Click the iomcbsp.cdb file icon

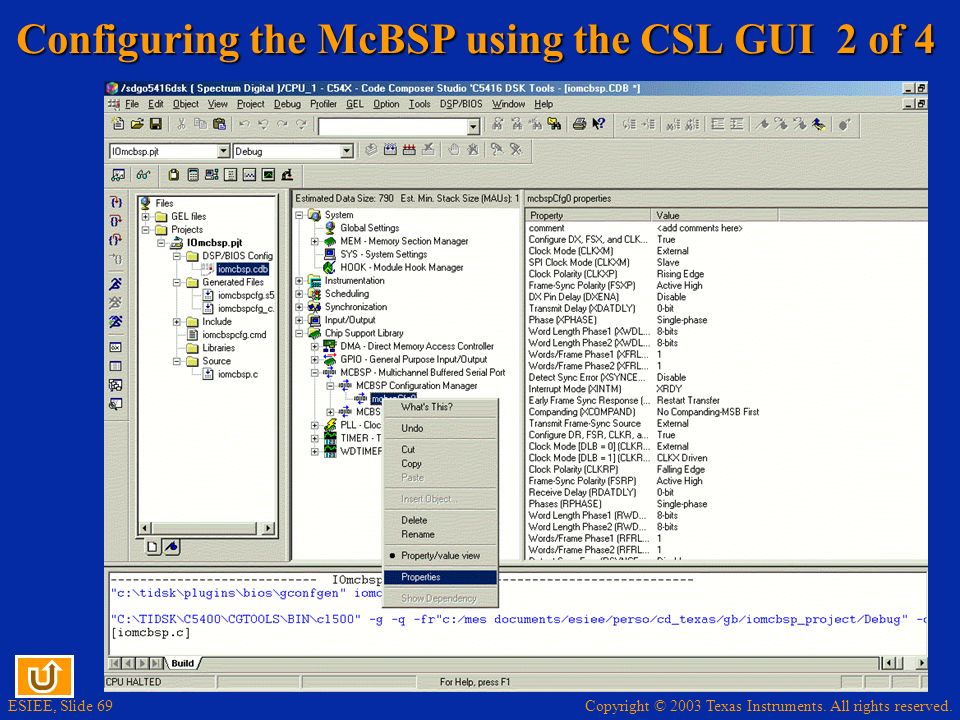[x=208, y=269]
